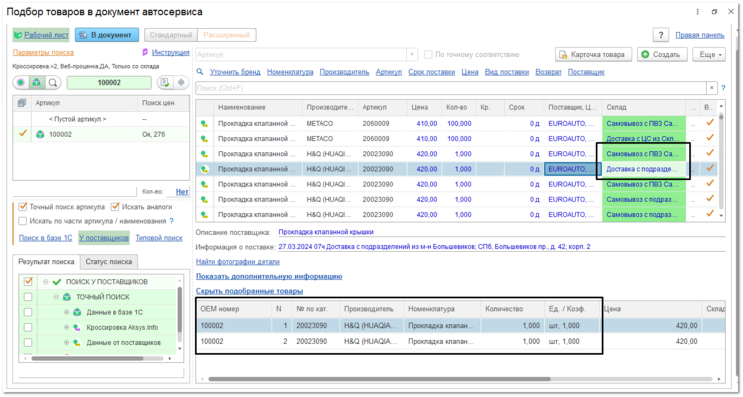This screenshot has width=743, height=397.
Task: Click the grey left arrow button
Action: [x=181, y=82]
